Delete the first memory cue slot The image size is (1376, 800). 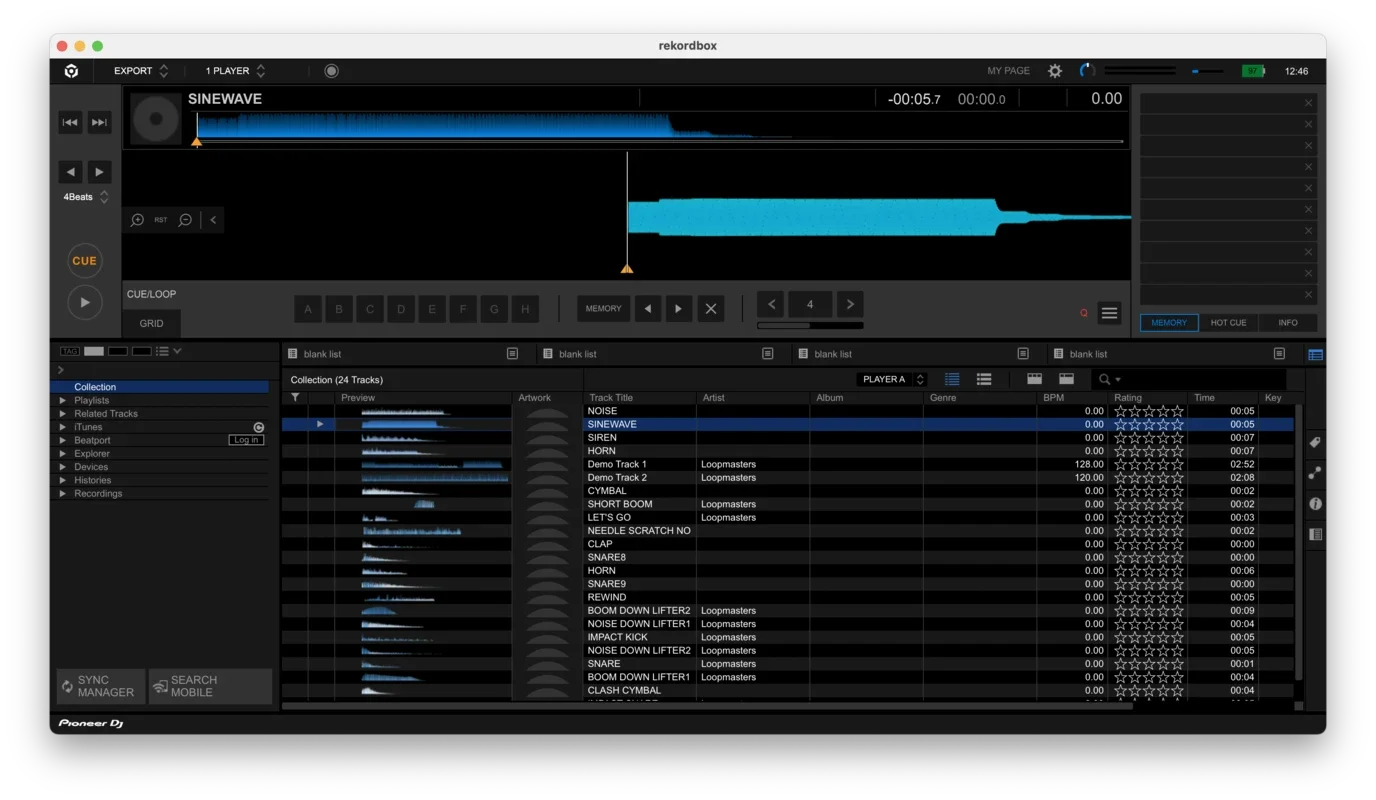1308,103
